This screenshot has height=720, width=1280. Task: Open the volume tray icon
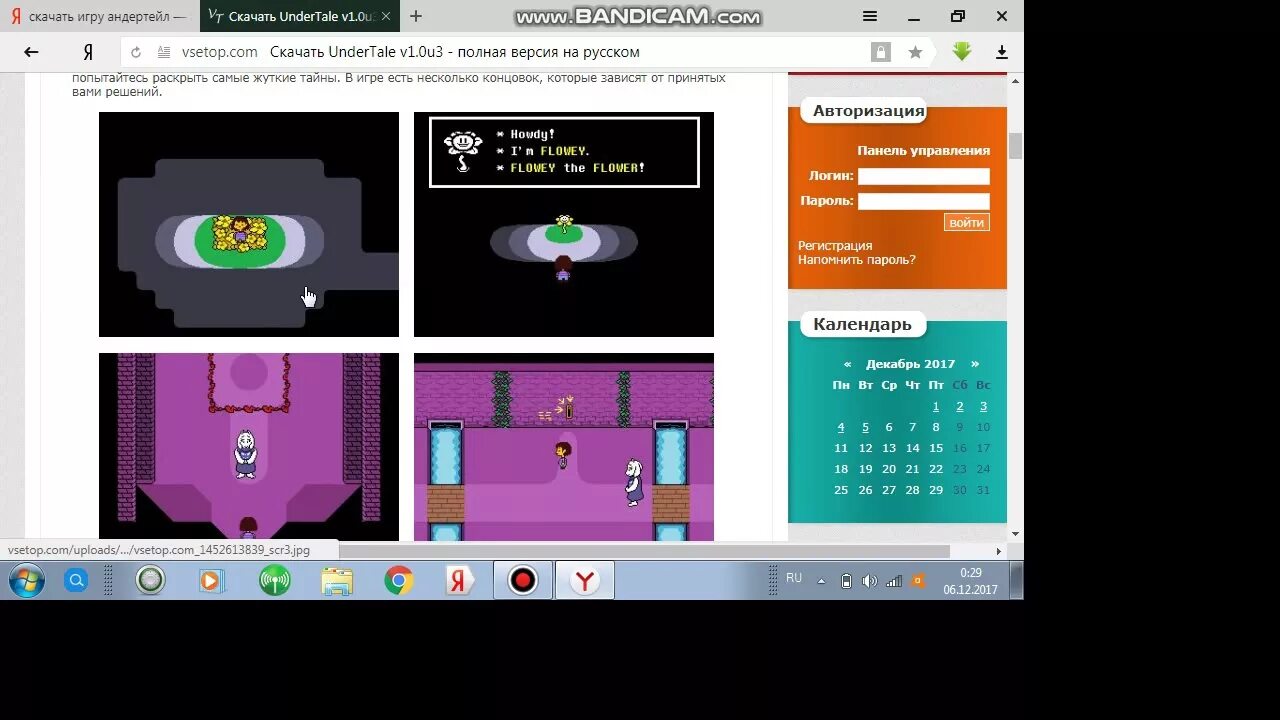869,581
